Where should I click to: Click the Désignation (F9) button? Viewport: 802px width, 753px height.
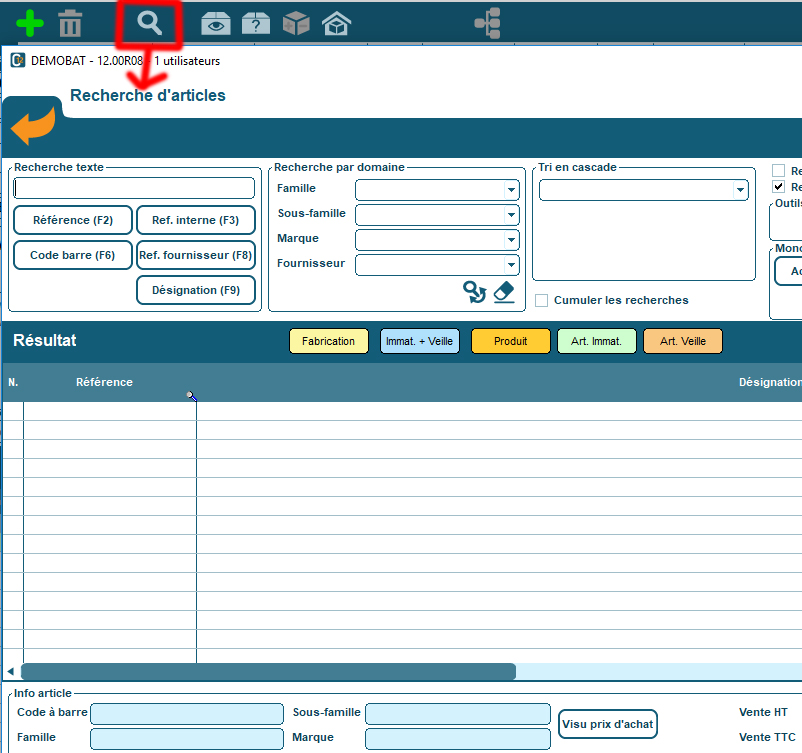196,290
